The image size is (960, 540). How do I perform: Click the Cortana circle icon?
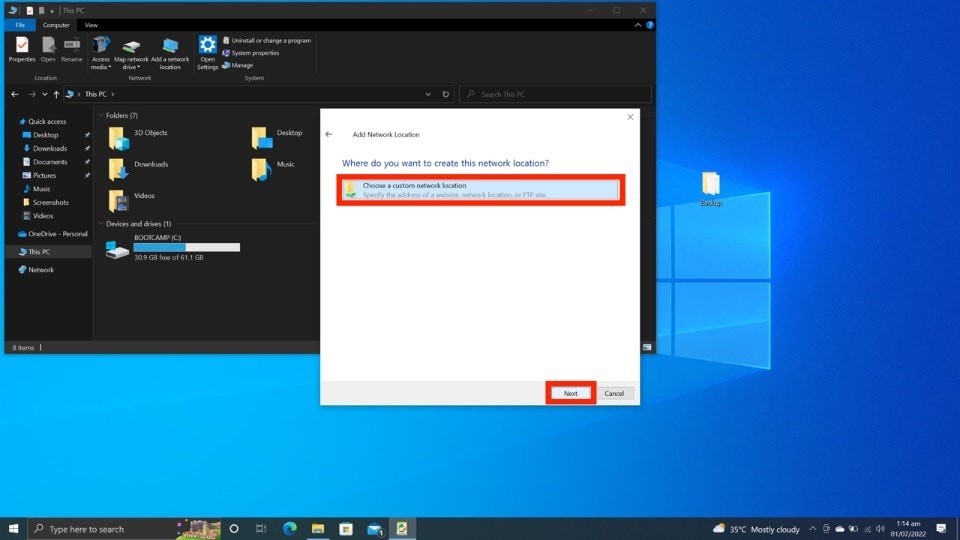coord(234,529)
